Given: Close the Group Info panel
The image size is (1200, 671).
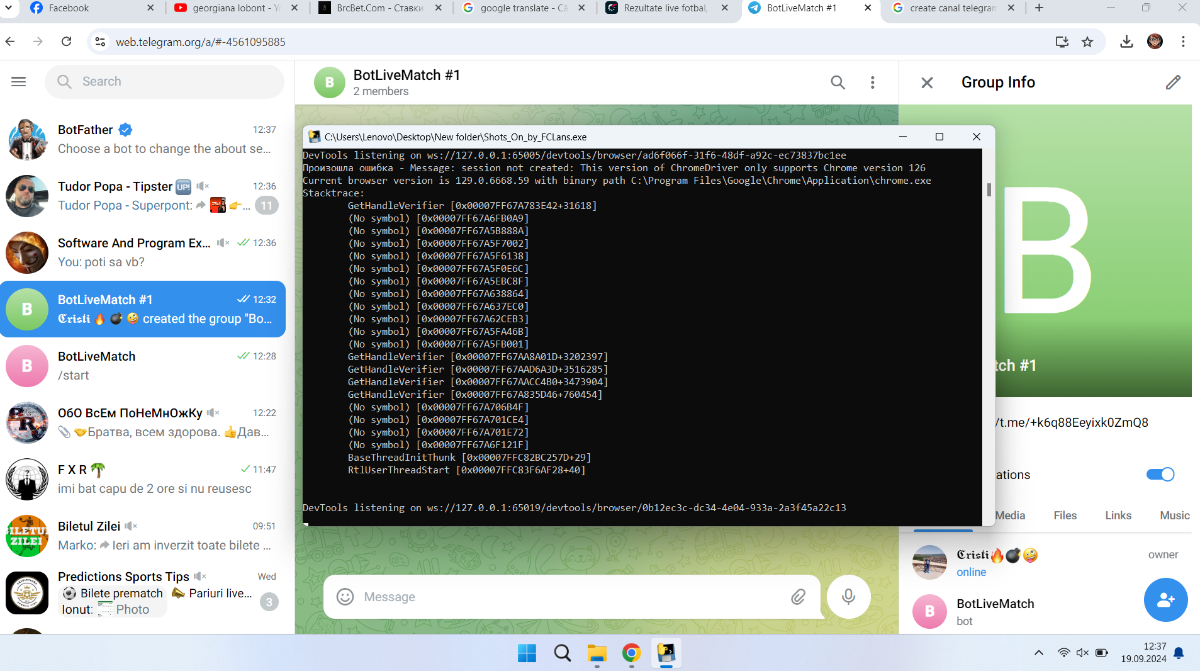Looking at the screenshot, I should coord(927,83).
